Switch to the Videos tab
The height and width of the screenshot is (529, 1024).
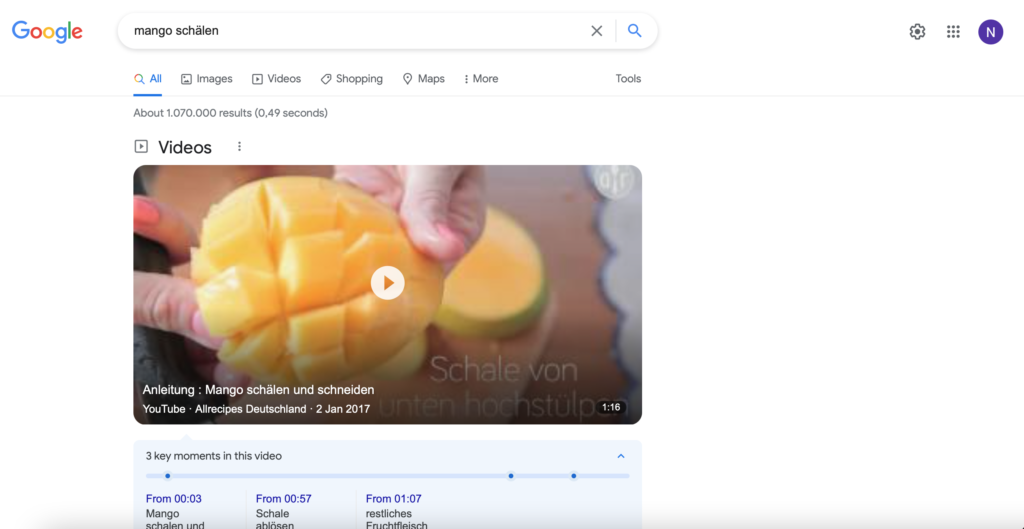pyautogui.click(x=276, y=78)
